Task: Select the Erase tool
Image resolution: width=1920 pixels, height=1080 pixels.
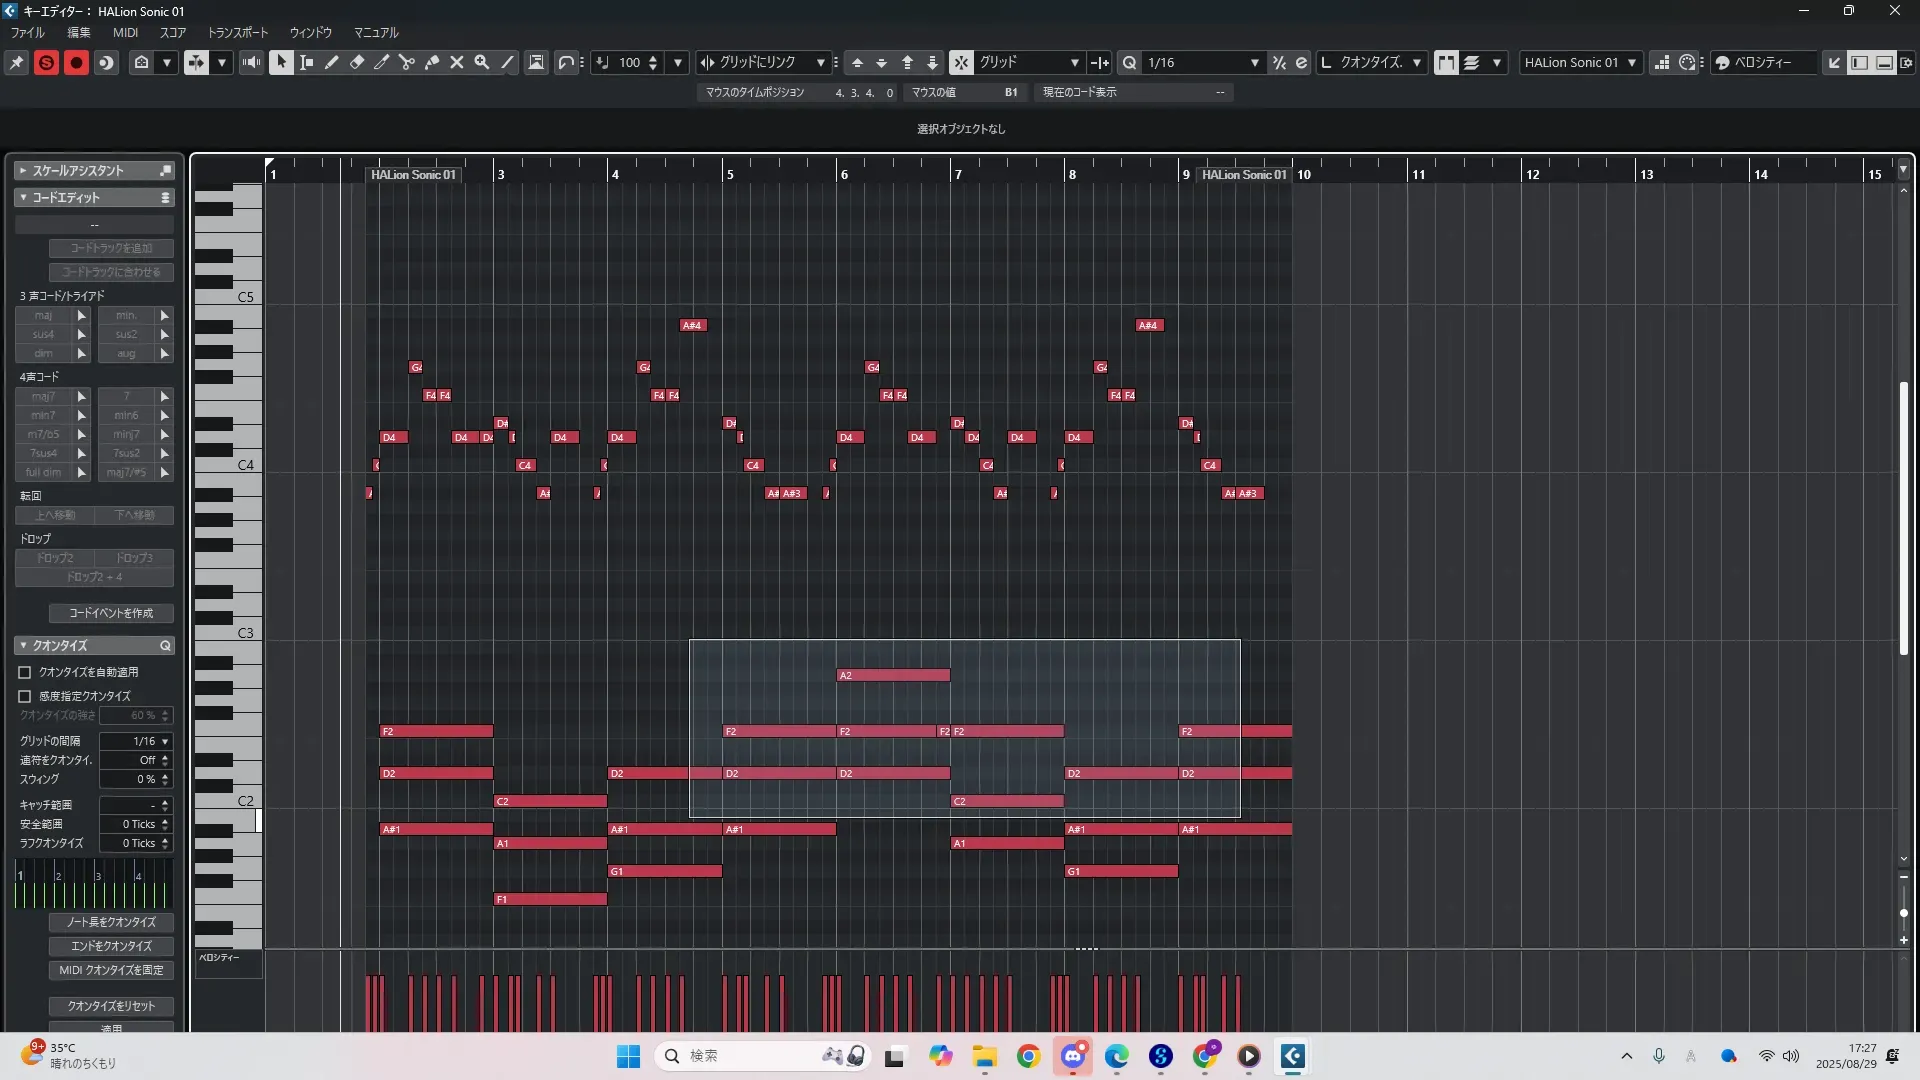Action: coord(357,62)
